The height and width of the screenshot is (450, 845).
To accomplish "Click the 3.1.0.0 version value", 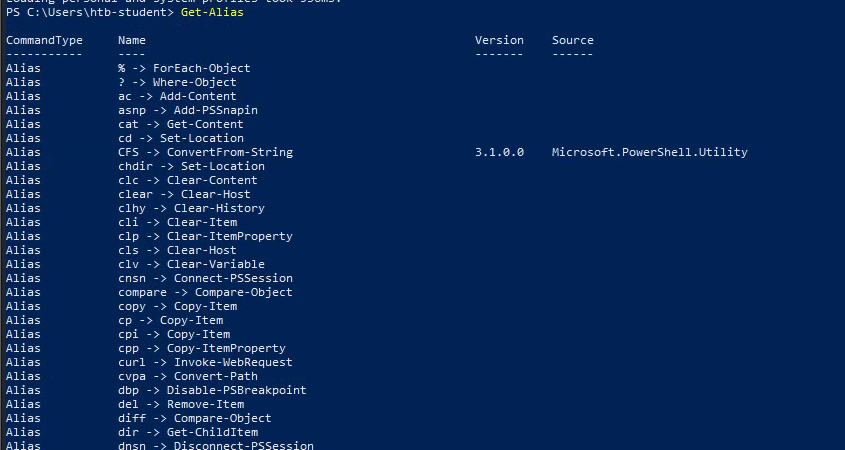I will (499, 152).
